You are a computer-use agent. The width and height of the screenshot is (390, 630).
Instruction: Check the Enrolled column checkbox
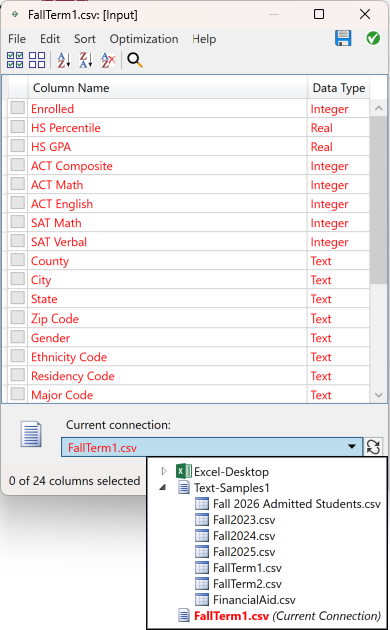coord(18,108)
